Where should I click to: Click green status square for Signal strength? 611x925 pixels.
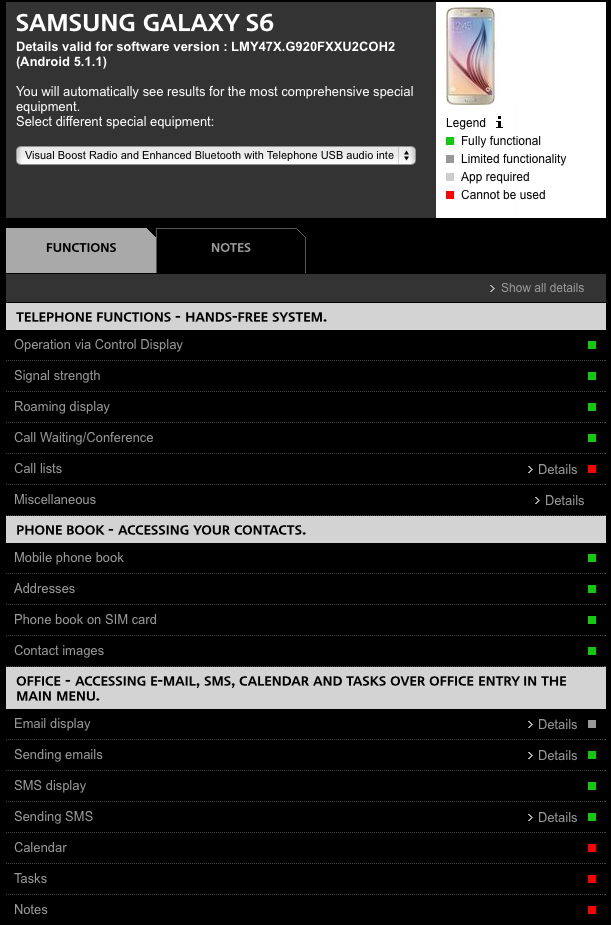[x=592, y=376]
